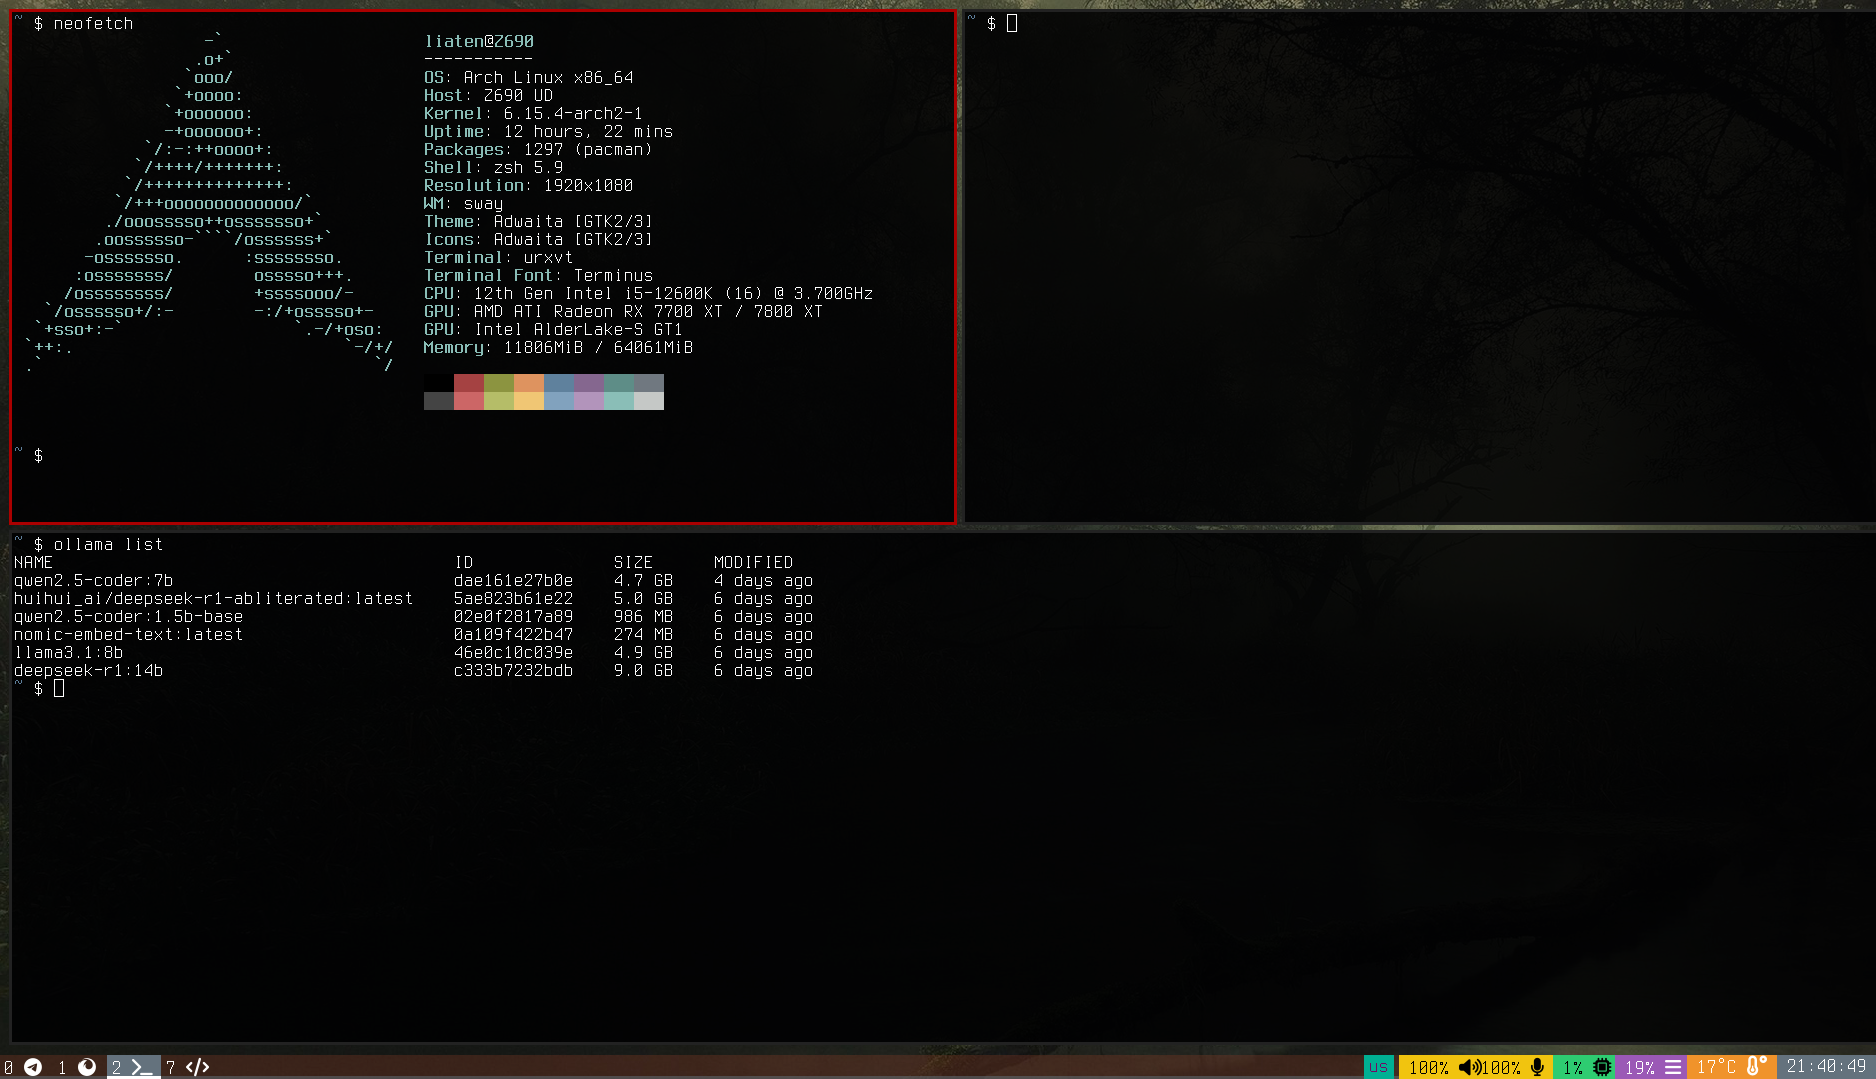Screen dimensions: 1876x1079
Task: Click the dark purple color block in neofetch
Action: coord(589,383)
